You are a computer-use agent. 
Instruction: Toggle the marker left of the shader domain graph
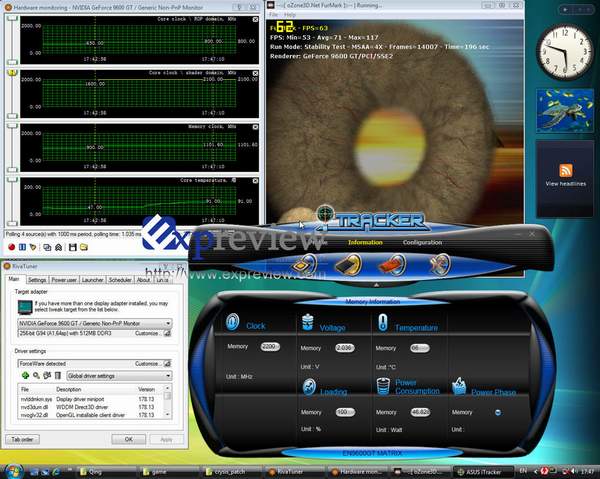tap(12, 72)
